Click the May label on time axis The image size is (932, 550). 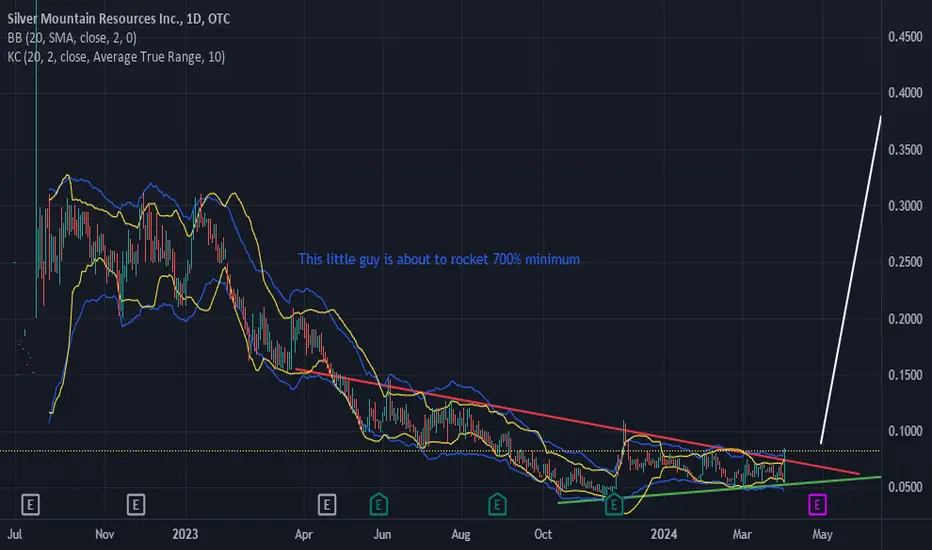[x=822, y=534]
